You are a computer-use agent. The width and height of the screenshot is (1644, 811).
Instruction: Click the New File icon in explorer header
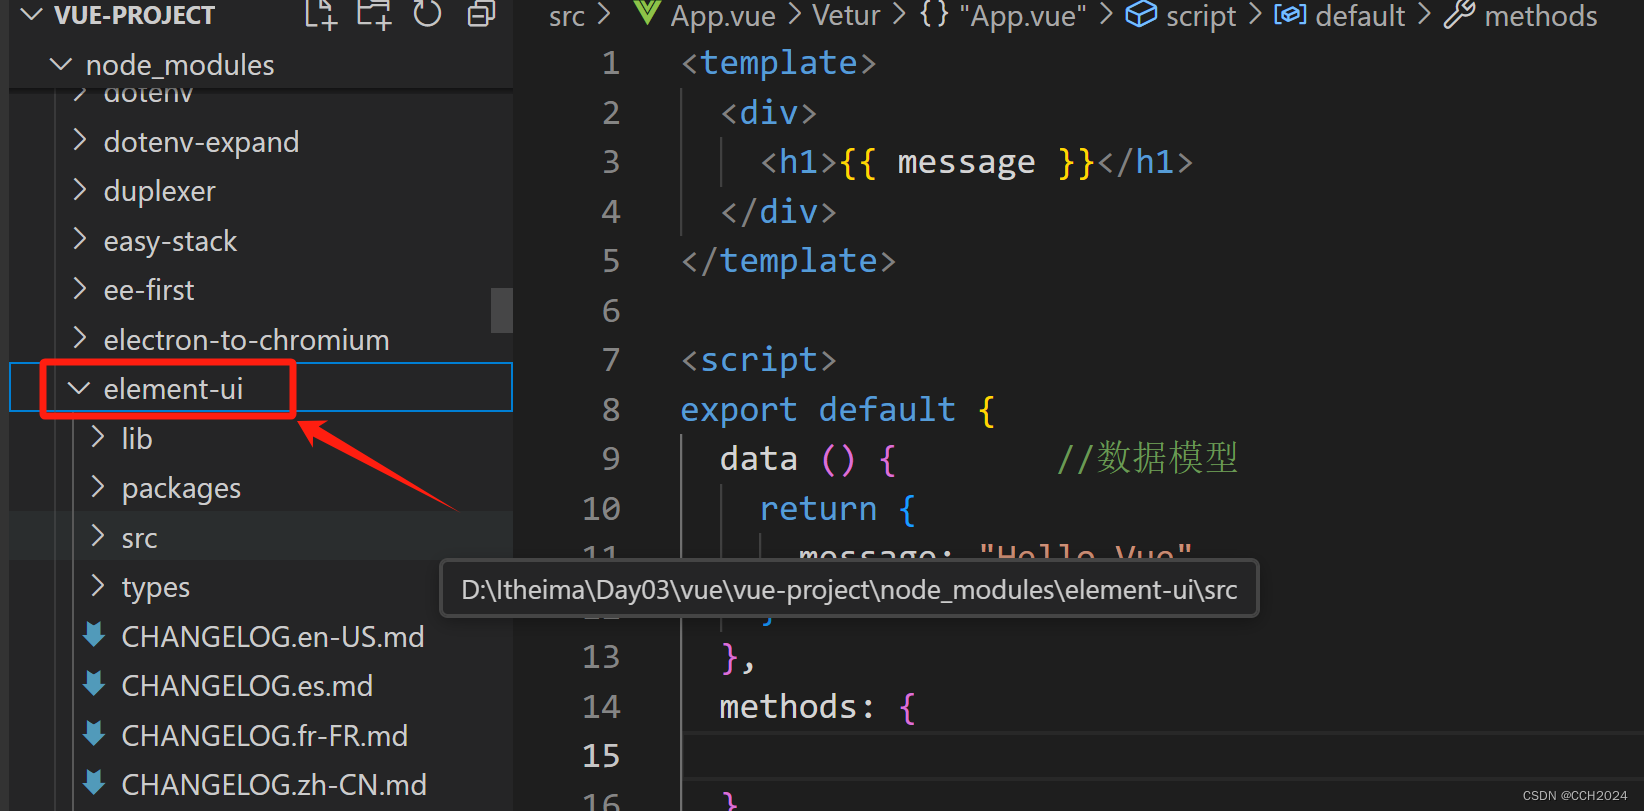(321, 14)
